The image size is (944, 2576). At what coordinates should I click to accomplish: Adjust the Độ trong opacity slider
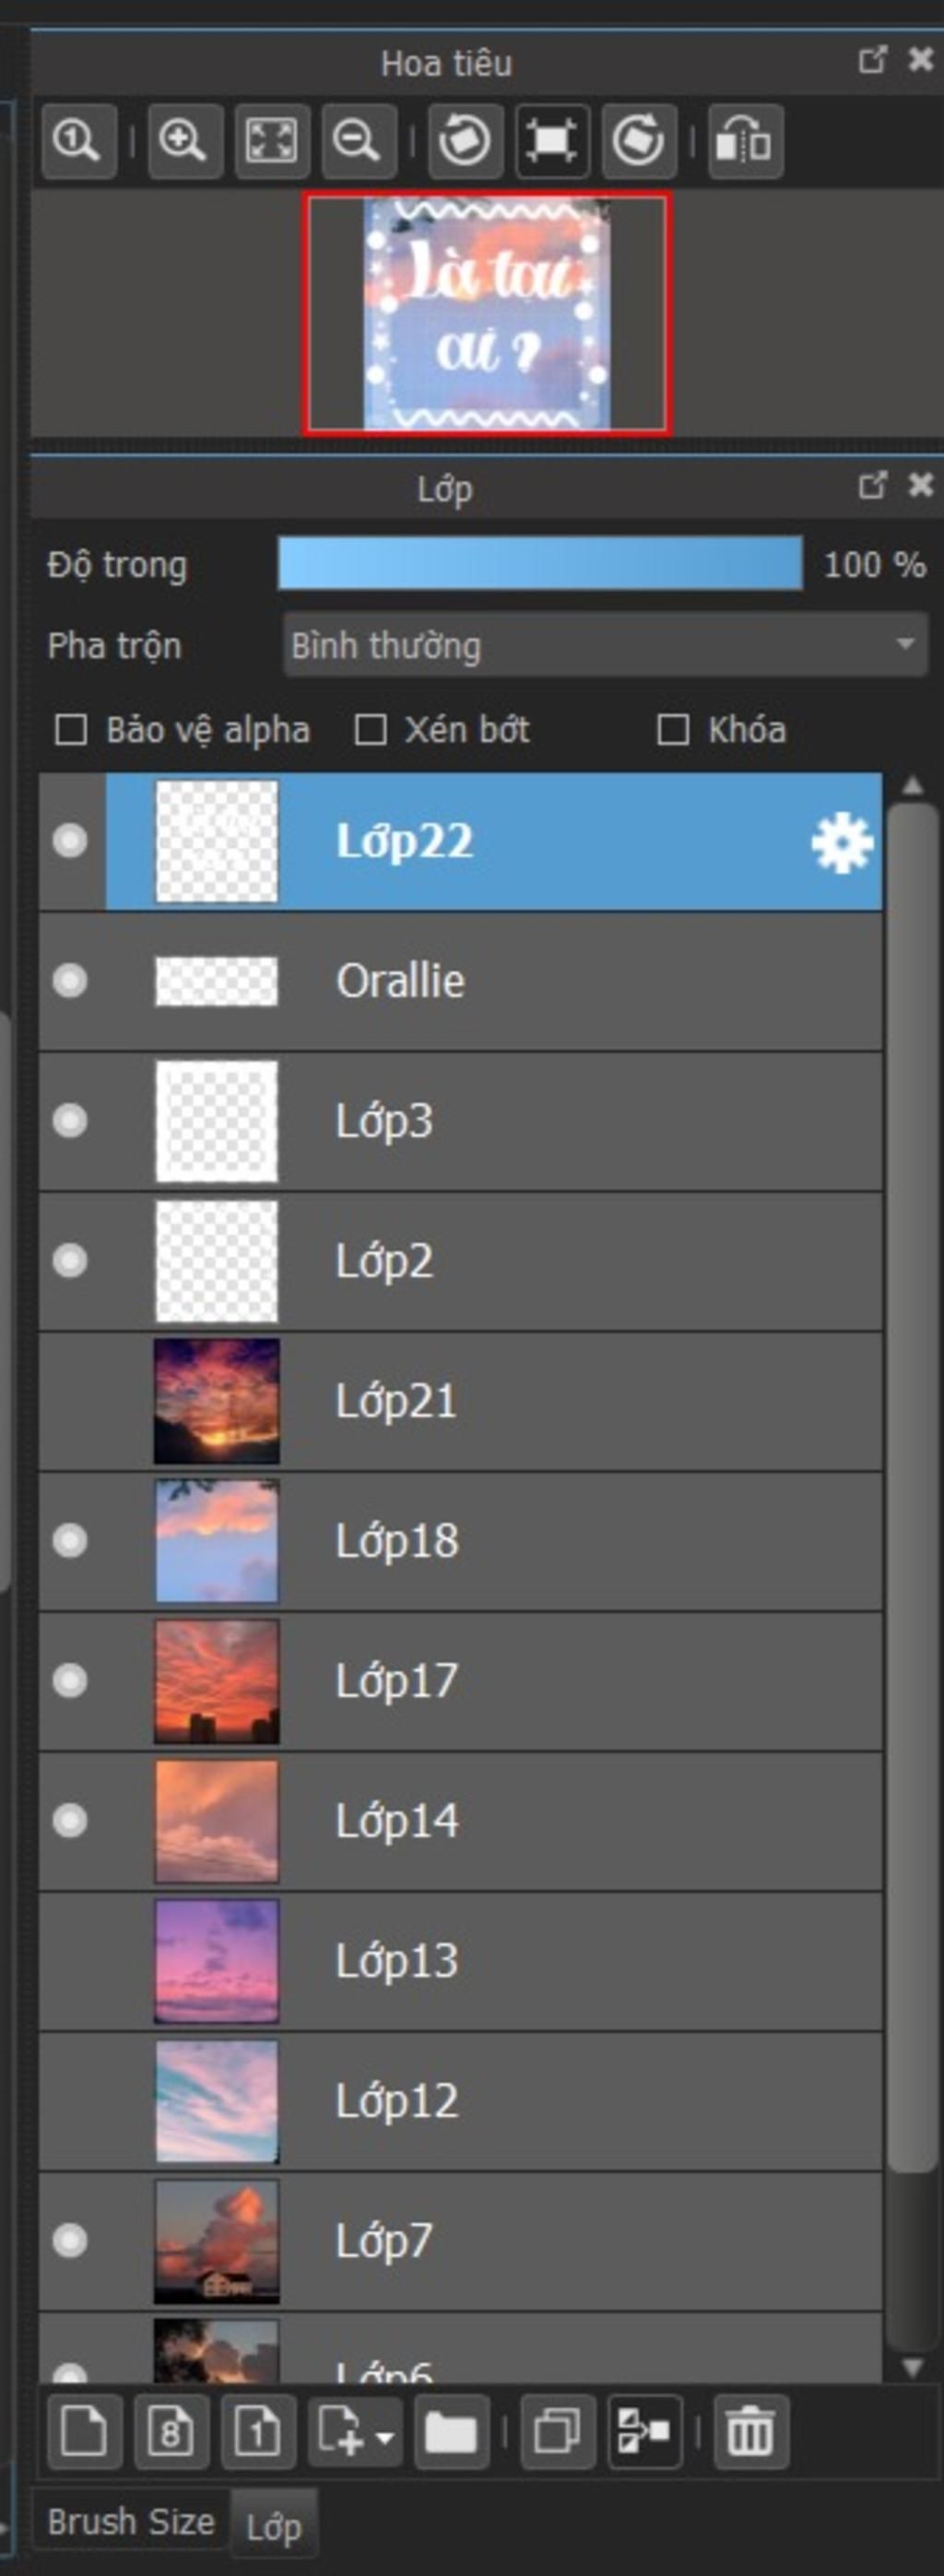coord(540,564)
